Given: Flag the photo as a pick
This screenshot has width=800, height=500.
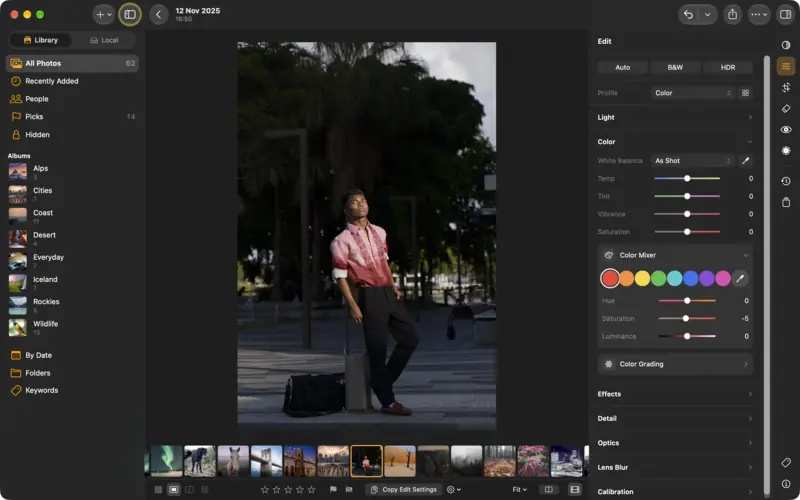Looking at the screenshot, I should [x=333, y=489].
